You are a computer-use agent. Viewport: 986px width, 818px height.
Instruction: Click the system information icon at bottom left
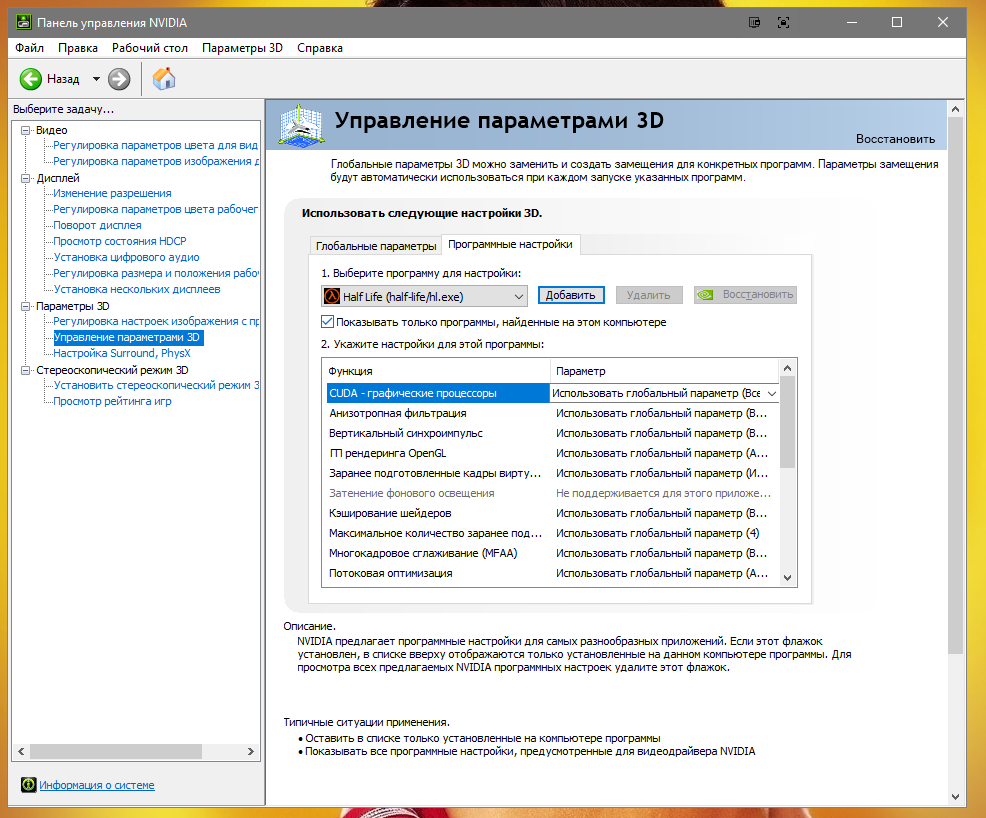[28, 785]
